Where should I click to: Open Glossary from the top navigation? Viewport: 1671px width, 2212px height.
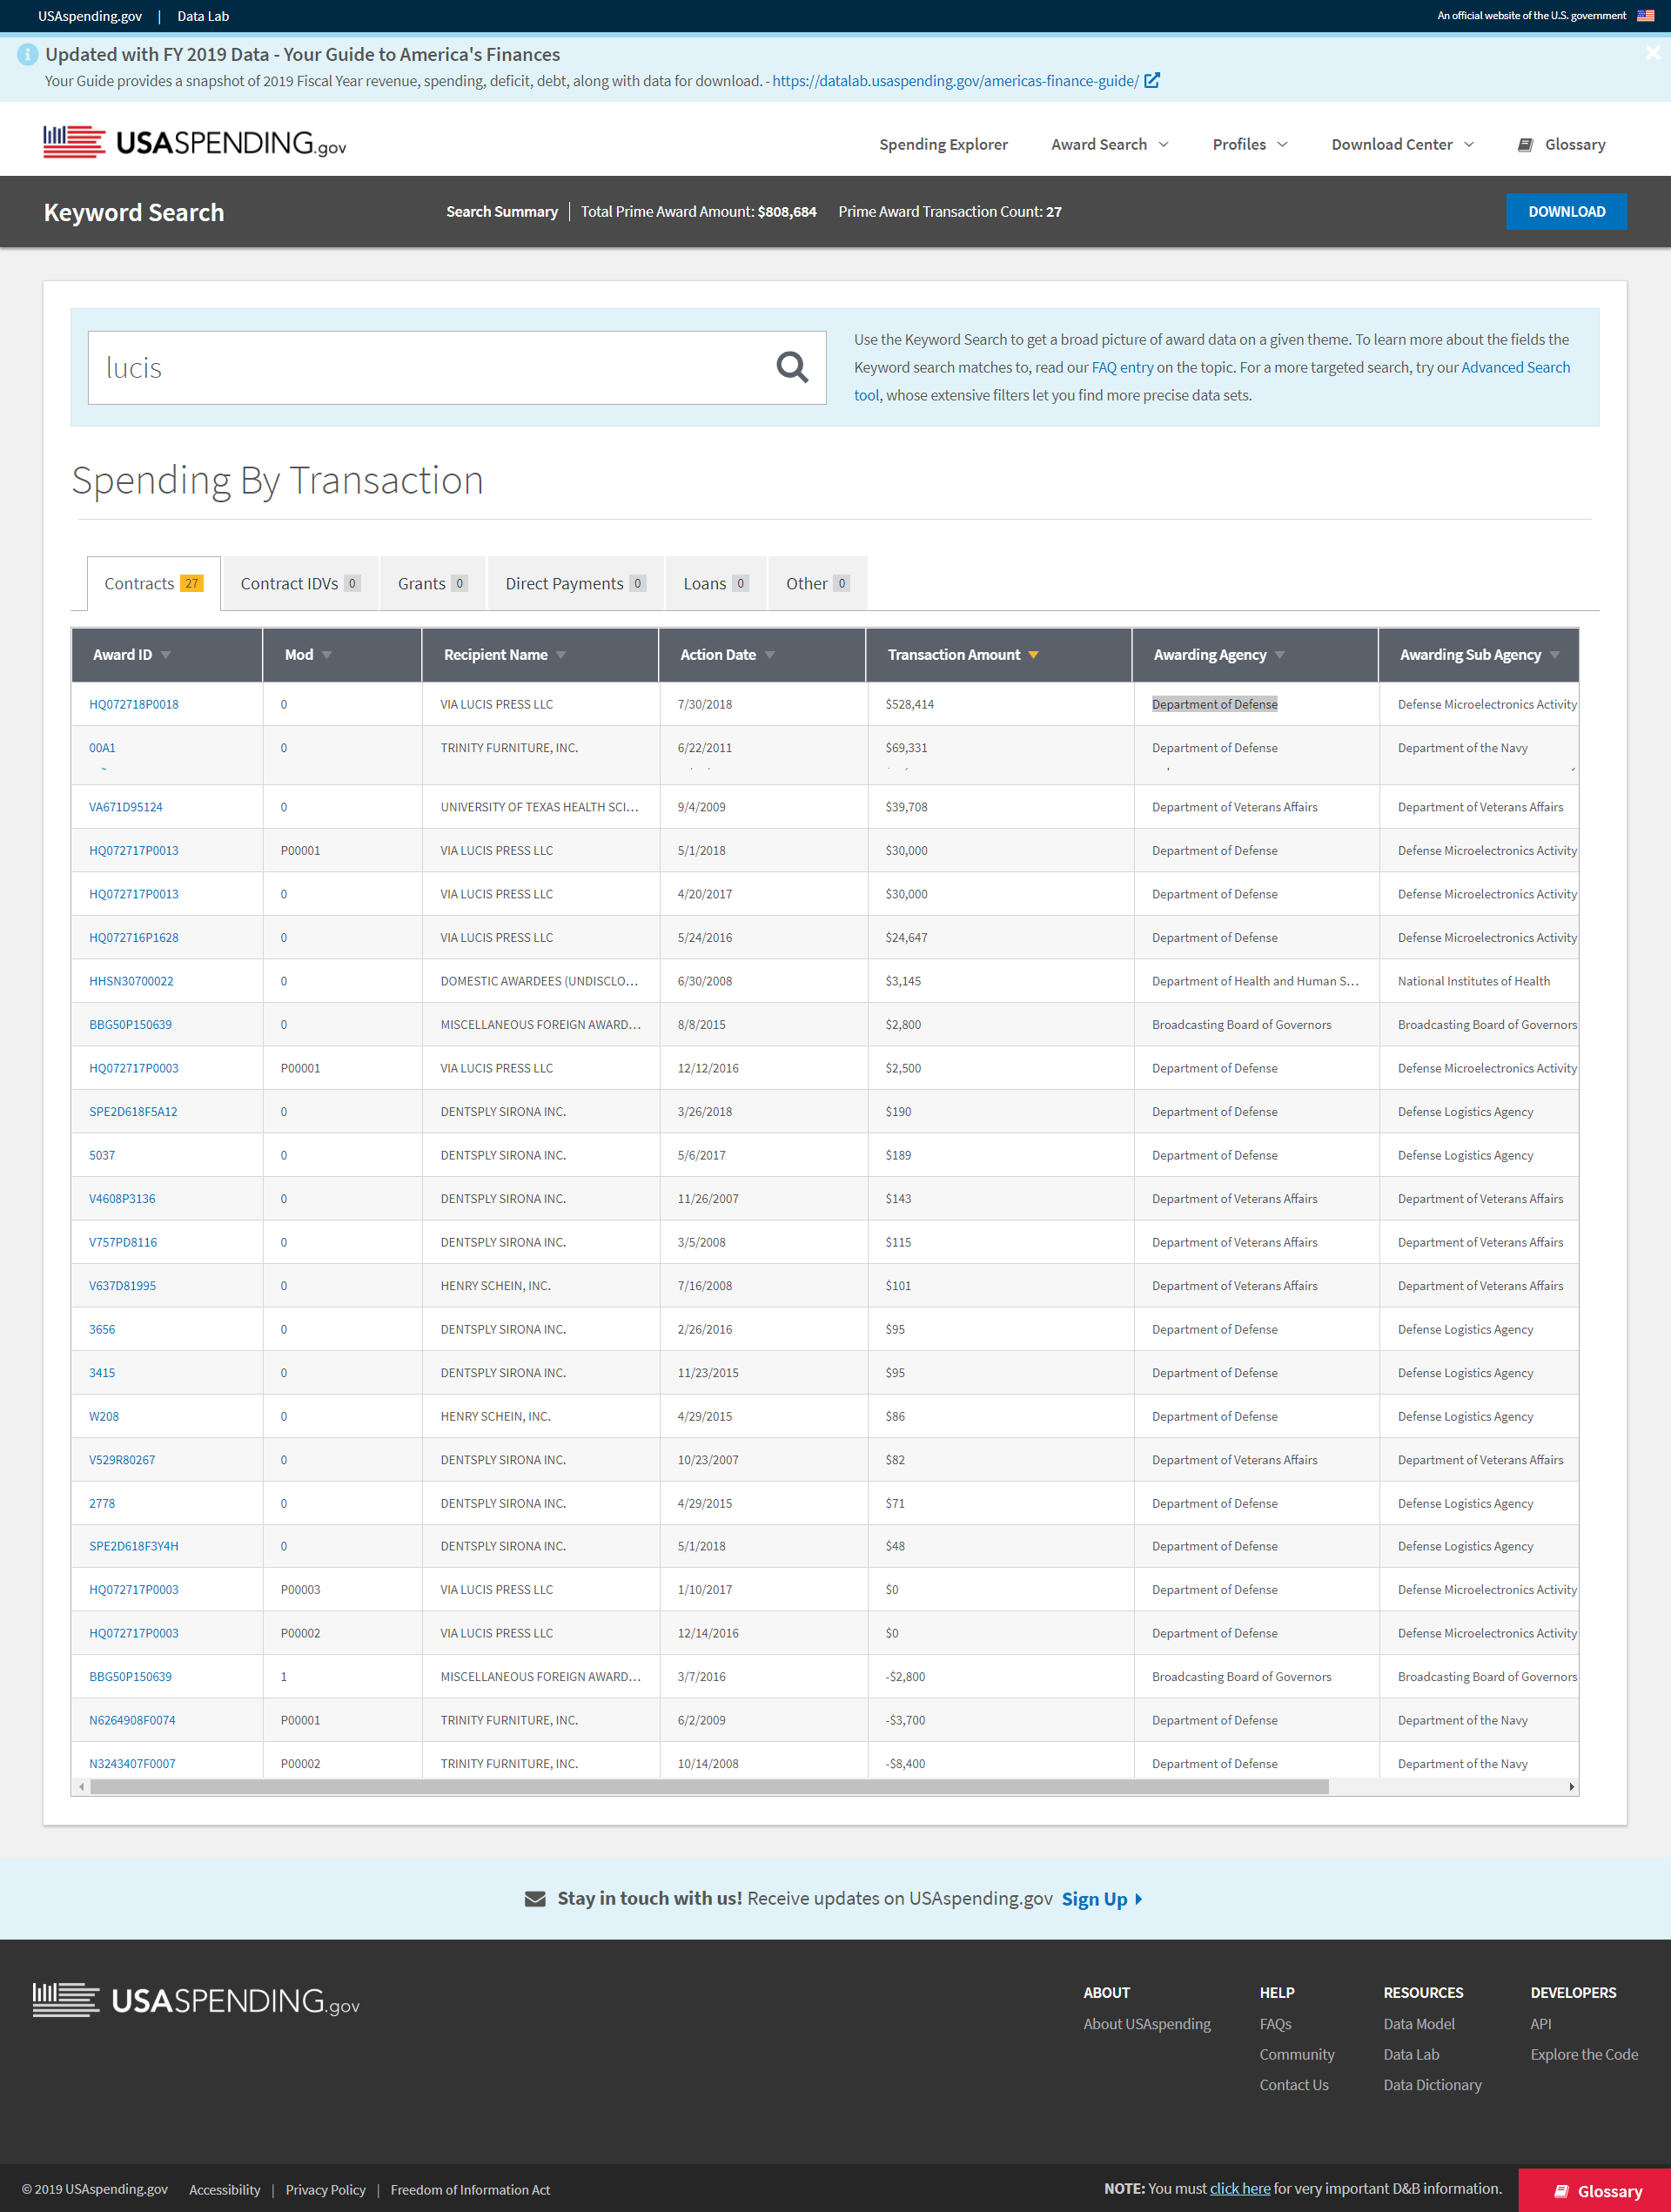[x=1561, y=144]
